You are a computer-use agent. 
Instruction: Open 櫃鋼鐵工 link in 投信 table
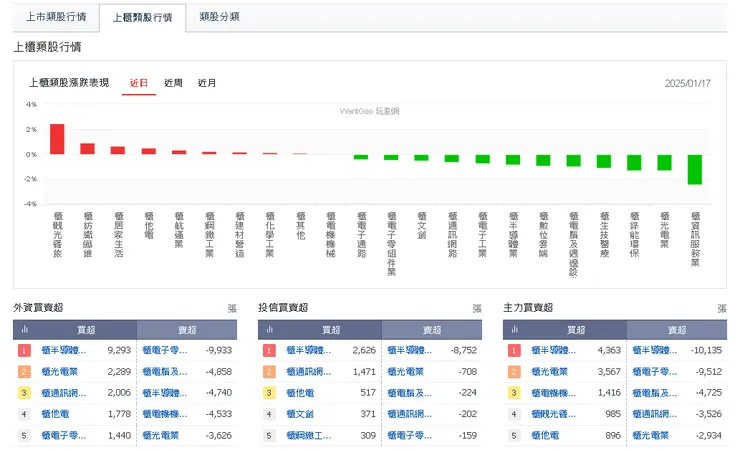(x=308, y=435)
